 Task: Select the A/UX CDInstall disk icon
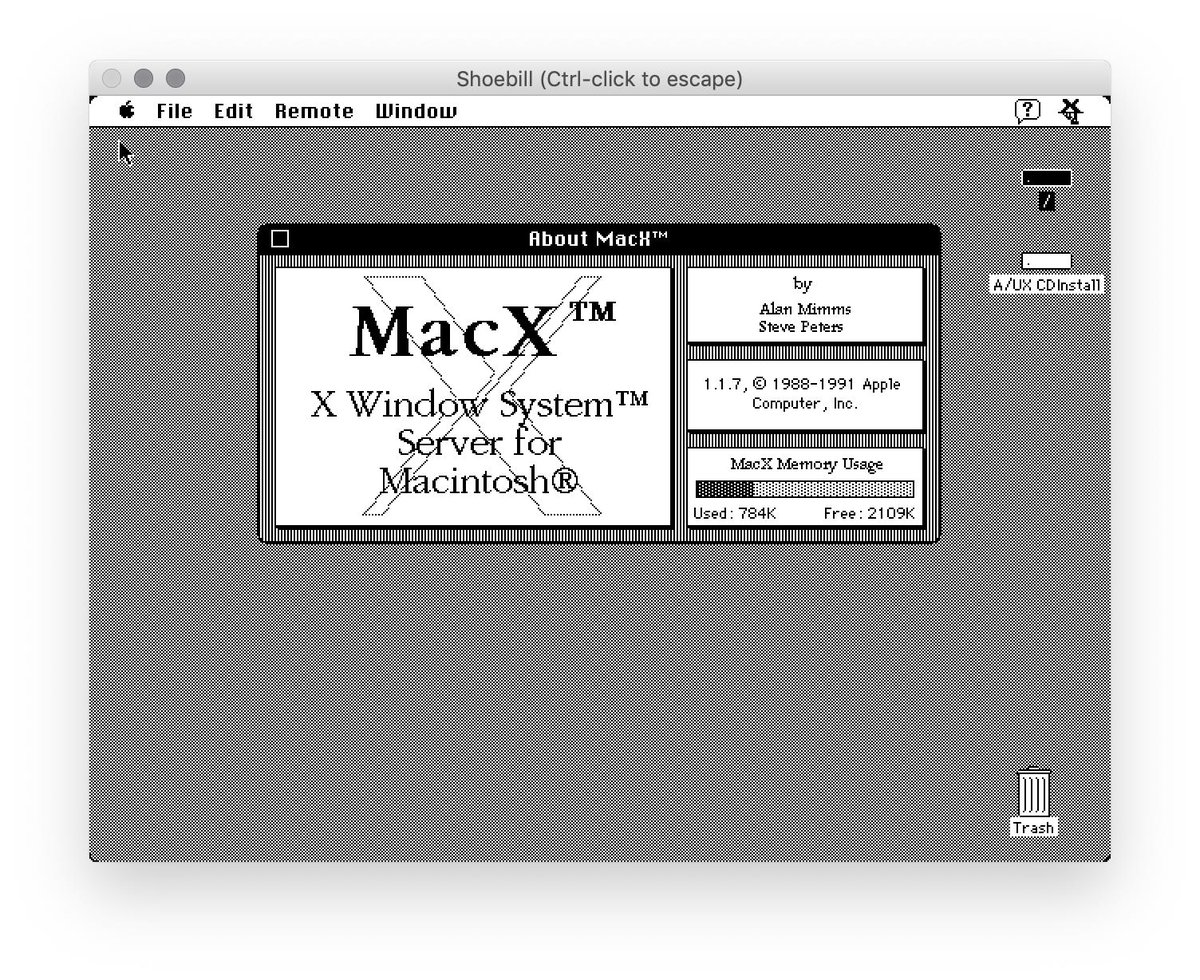1046,261
